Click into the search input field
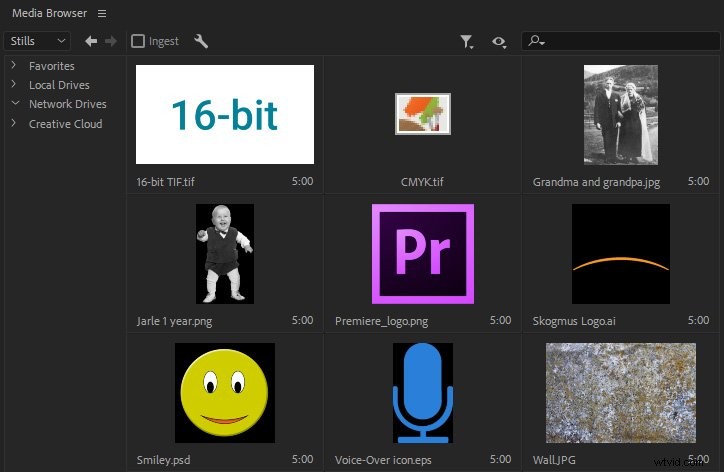This screenshot has height=472, width=724. click(x=621, y=41)
